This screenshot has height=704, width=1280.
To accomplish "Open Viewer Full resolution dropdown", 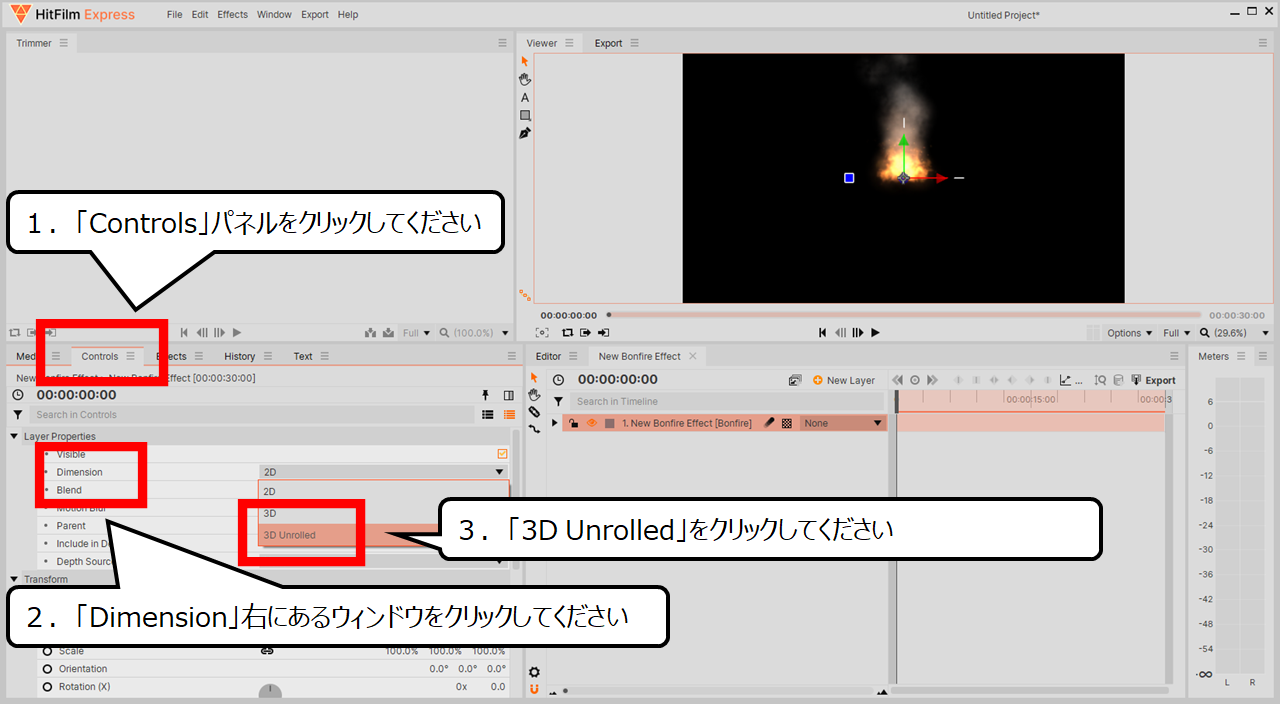I will (1177, 333).
